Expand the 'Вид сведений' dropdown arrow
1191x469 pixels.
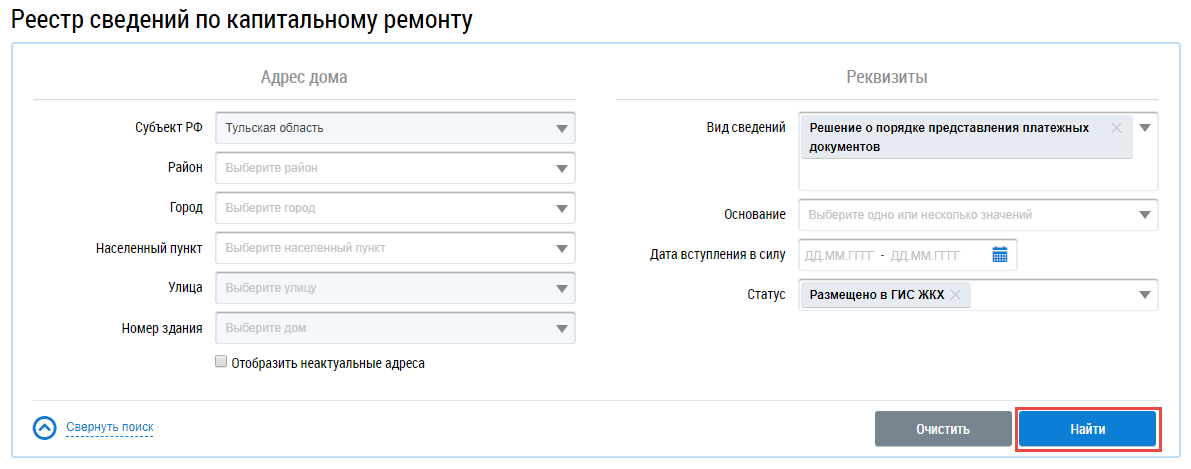click(1145, 128)
